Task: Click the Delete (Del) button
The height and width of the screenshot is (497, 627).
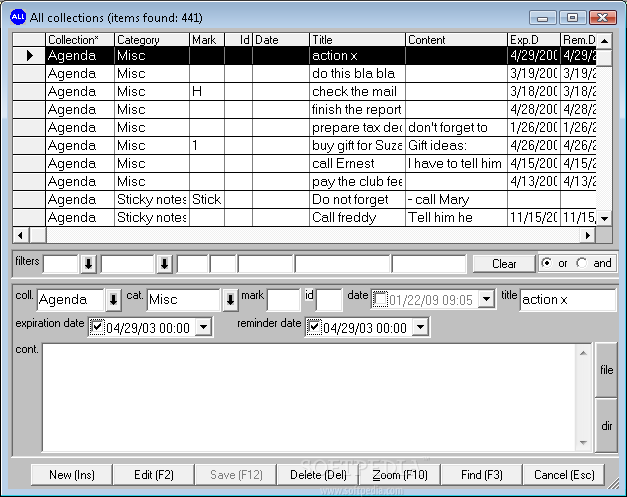Action: [x=318, y=475]
